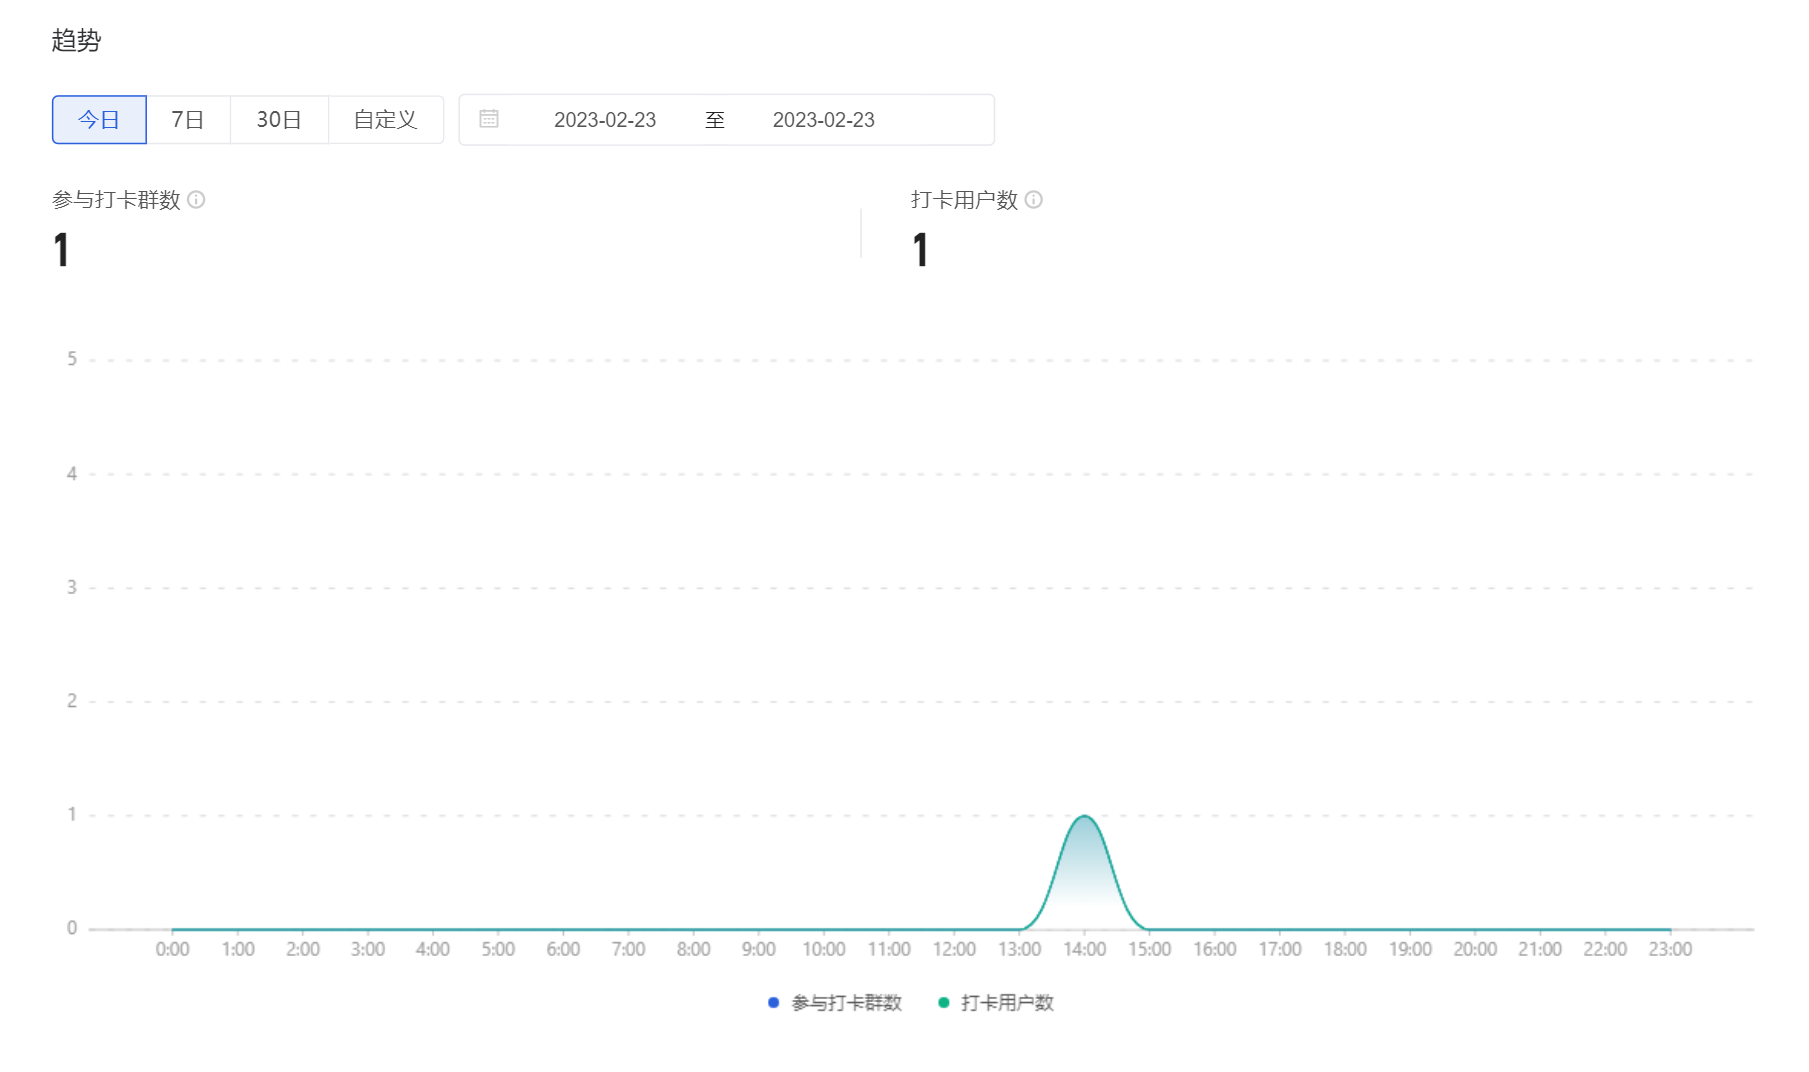Switch to the 30日 range tab

279,120
